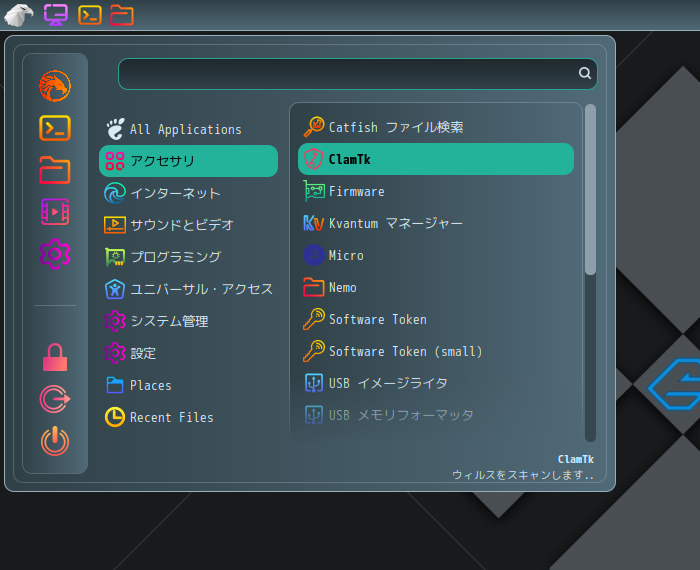
Task: Launch Kvantum マネージャー
Action: point(436,223)
